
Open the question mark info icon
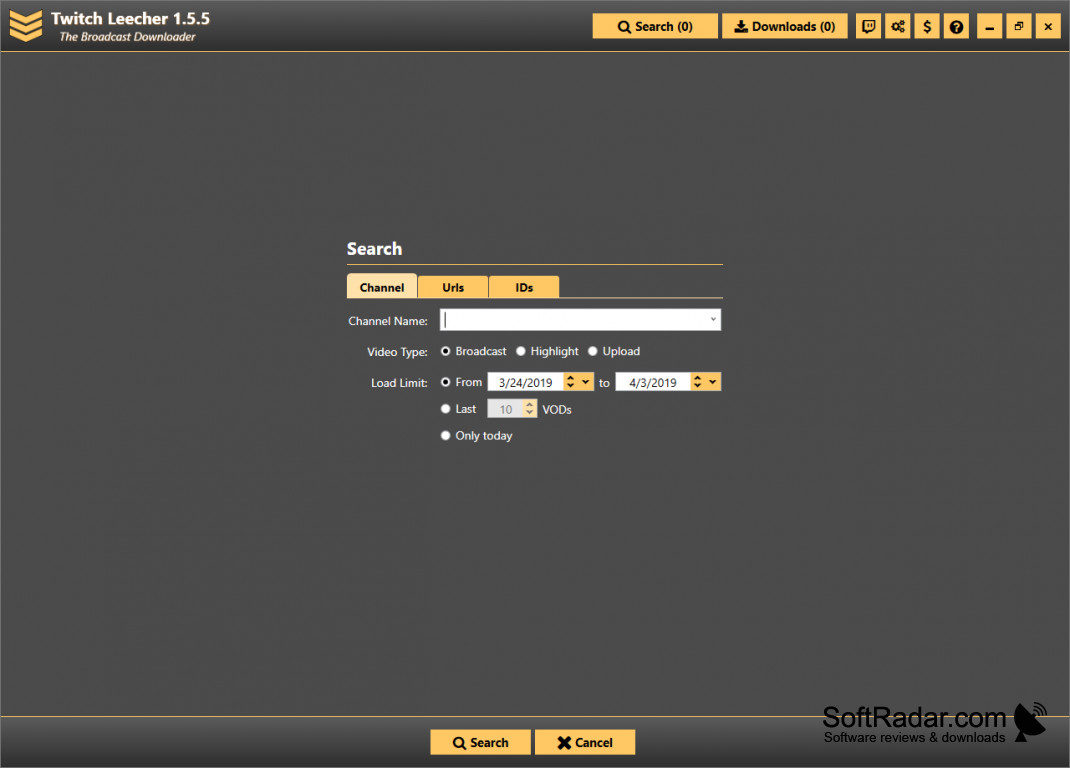click(956, 27)
